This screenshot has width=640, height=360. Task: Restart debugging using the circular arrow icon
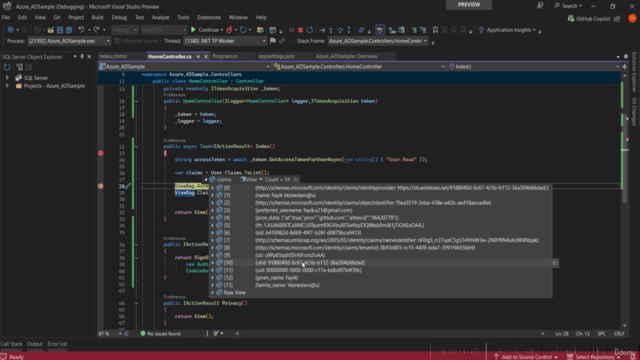pyautogui.click(x=310, y=30)
